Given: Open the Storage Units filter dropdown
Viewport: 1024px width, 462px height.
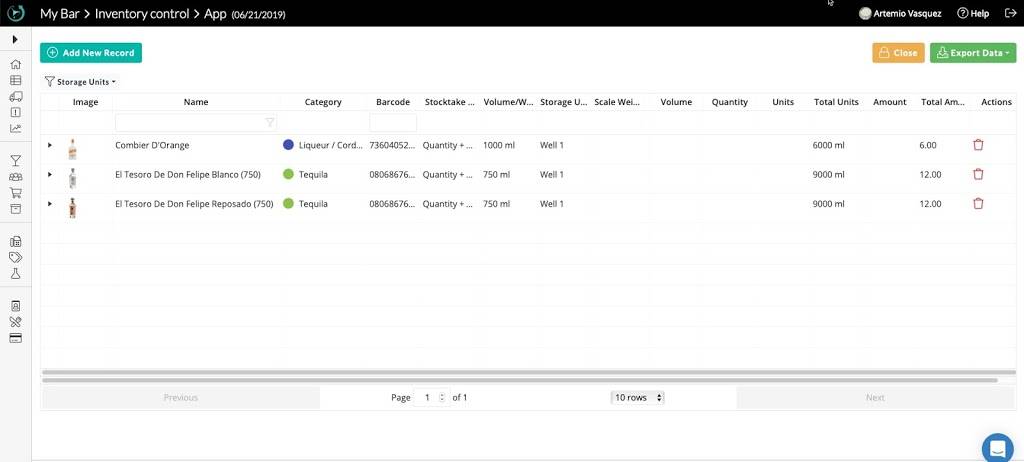Looking at the screenshot, I should pyautogui.click(x=81, y=82).
